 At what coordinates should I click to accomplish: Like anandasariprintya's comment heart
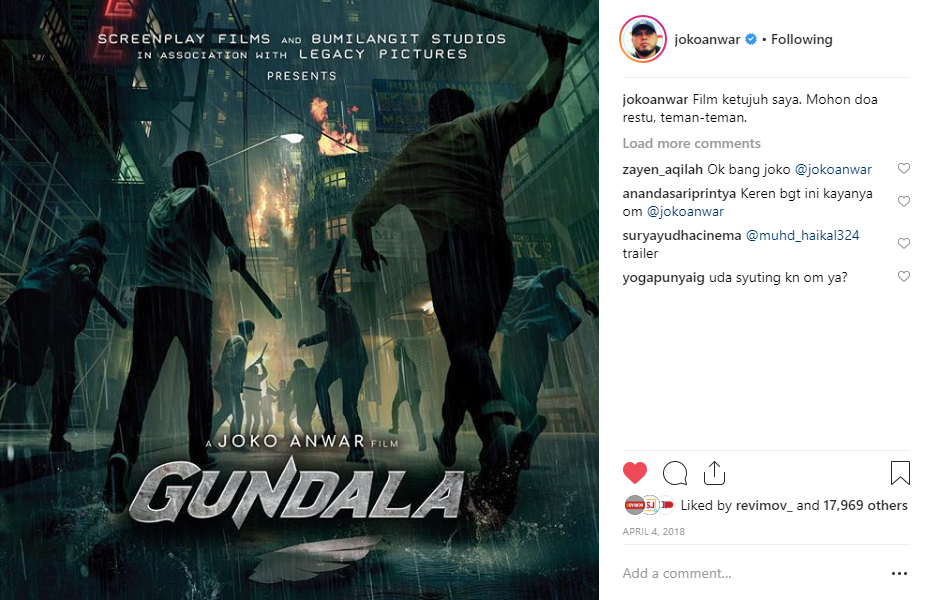click(904, 201)
